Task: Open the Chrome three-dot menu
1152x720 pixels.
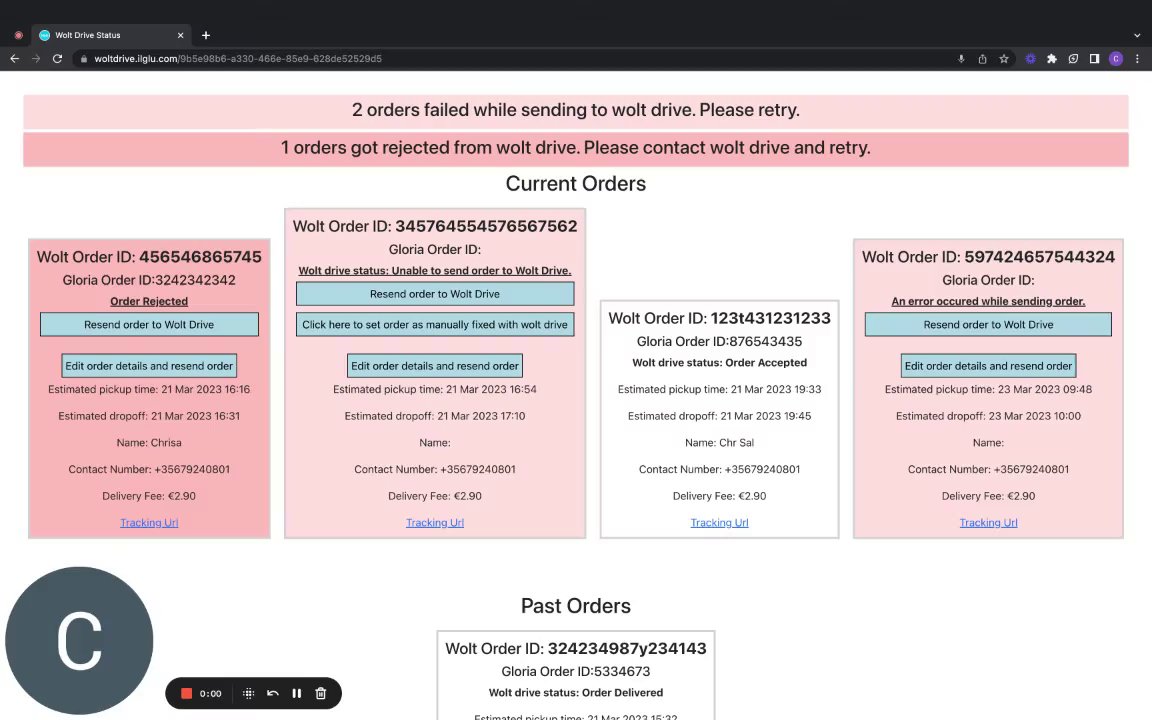Action: point(1137,59)
